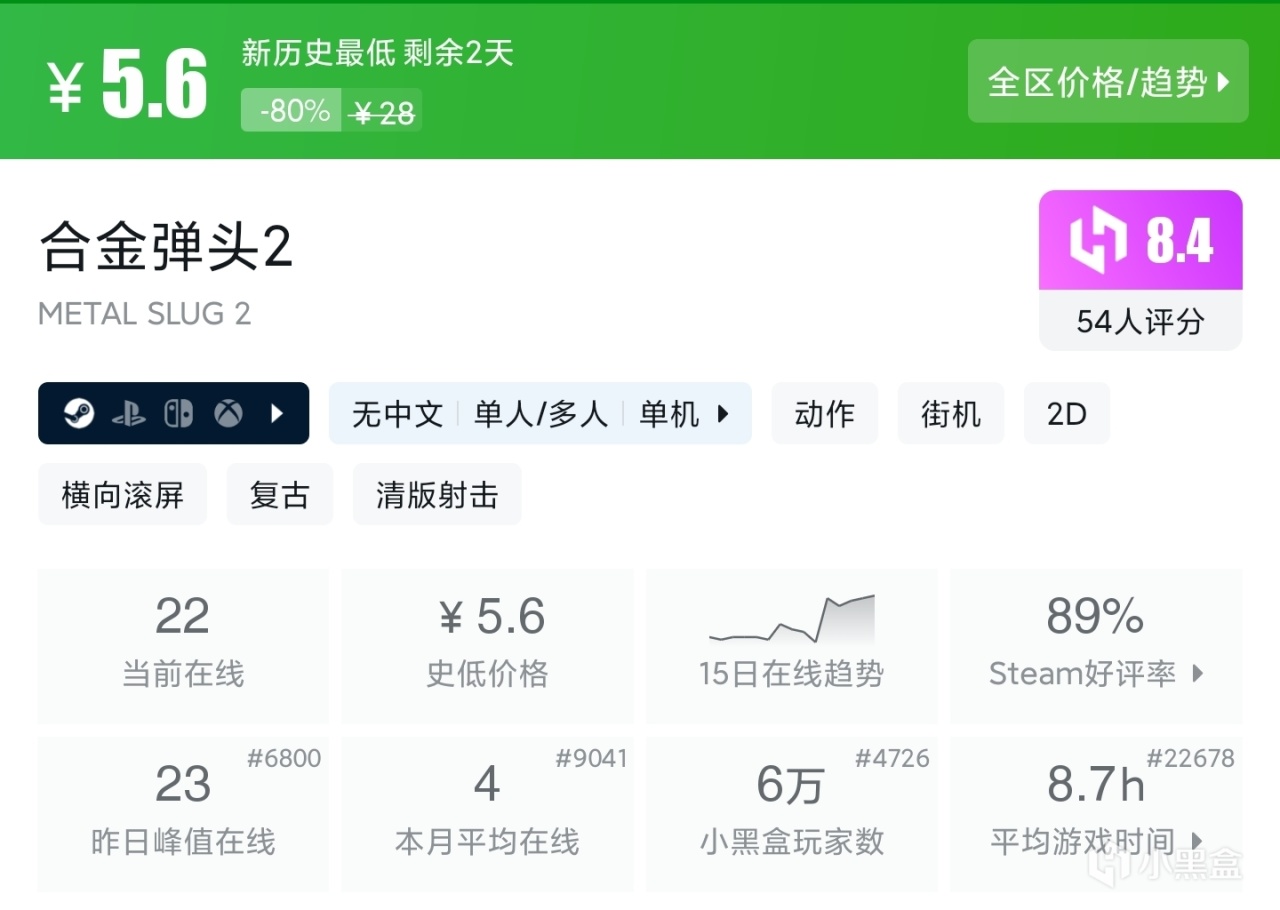Tap the -80% discount badge
This screenshot has width=1280, height=910.
point(294,111)
